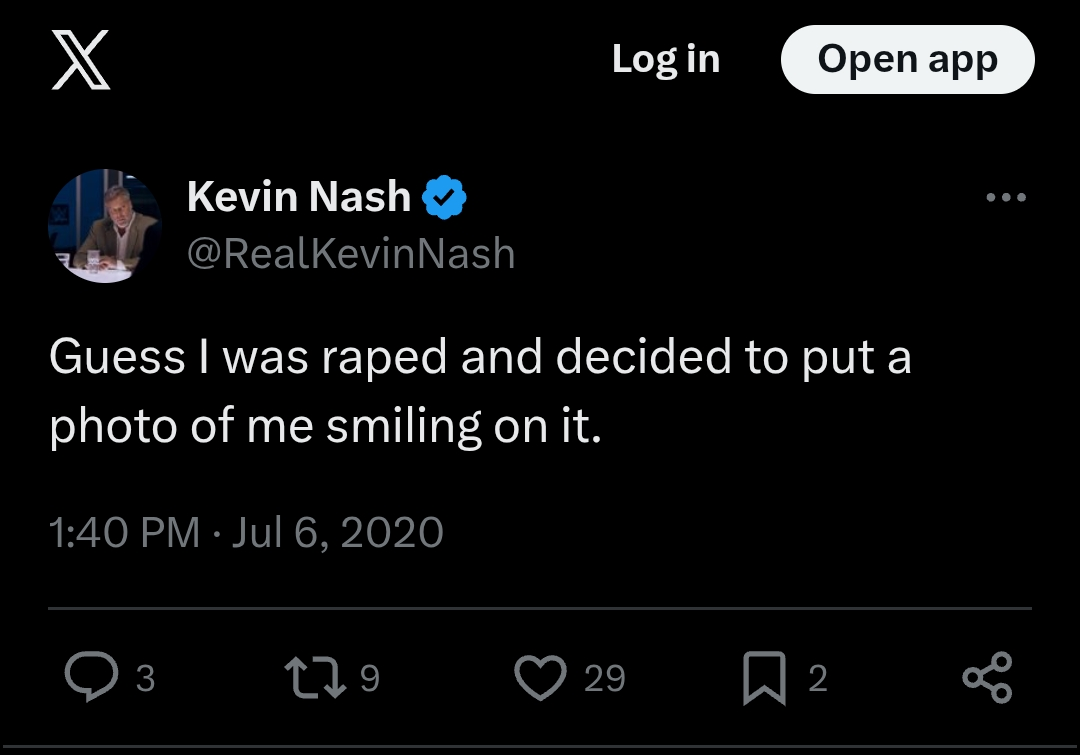Click the repost arrows icon

(x=316, y=678)
